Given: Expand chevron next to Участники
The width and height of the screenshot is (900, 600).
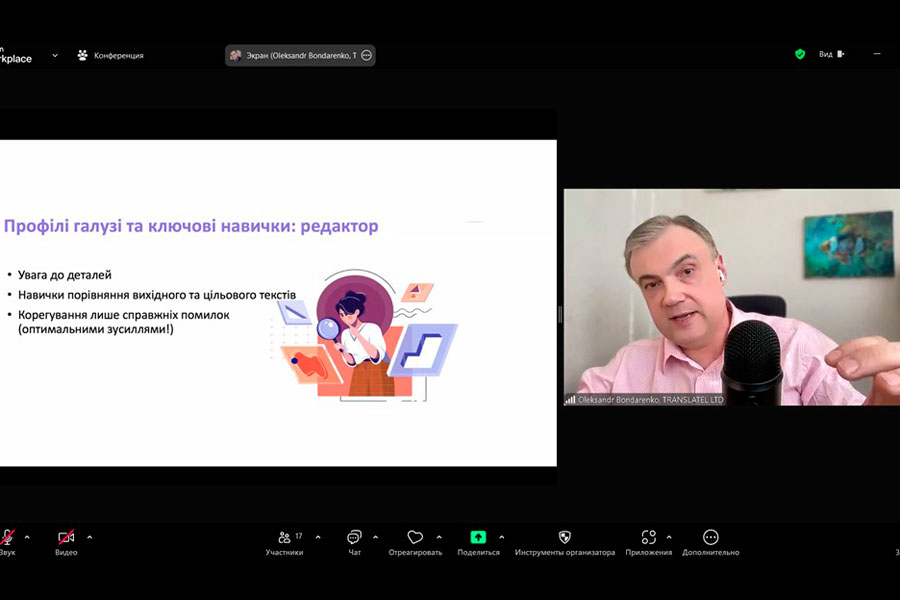Looking at the screenshot, I should click(318, 537).
